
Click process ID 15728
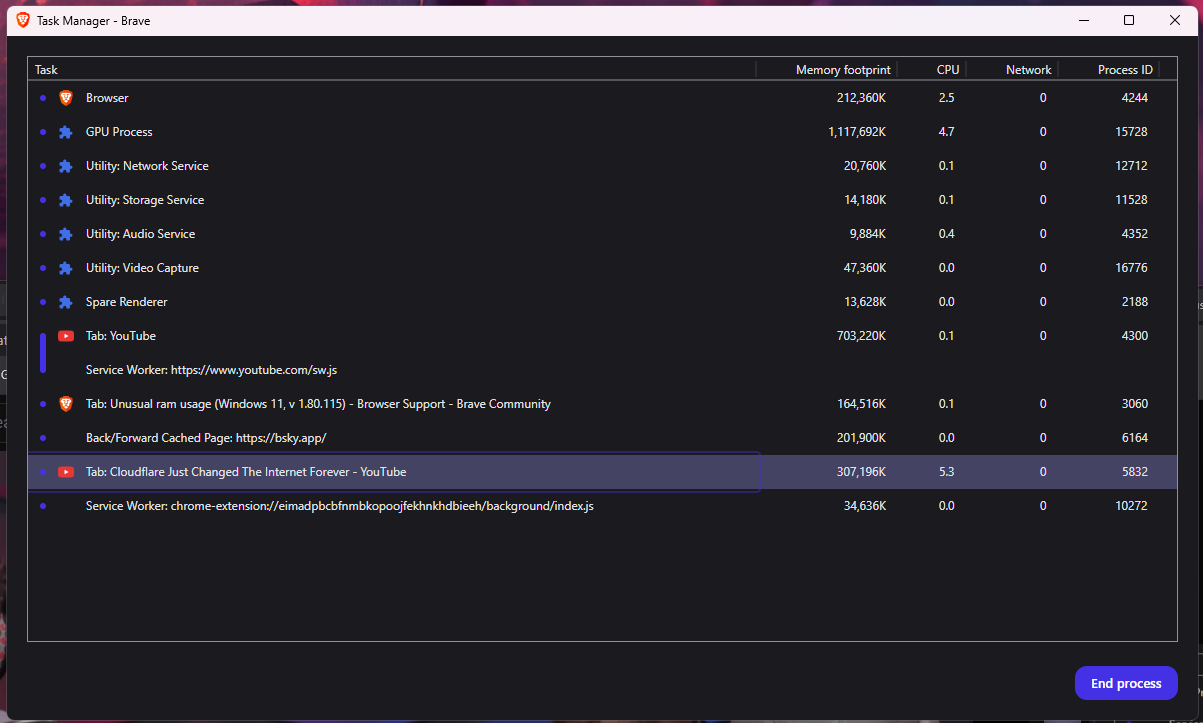point(1131,132)
